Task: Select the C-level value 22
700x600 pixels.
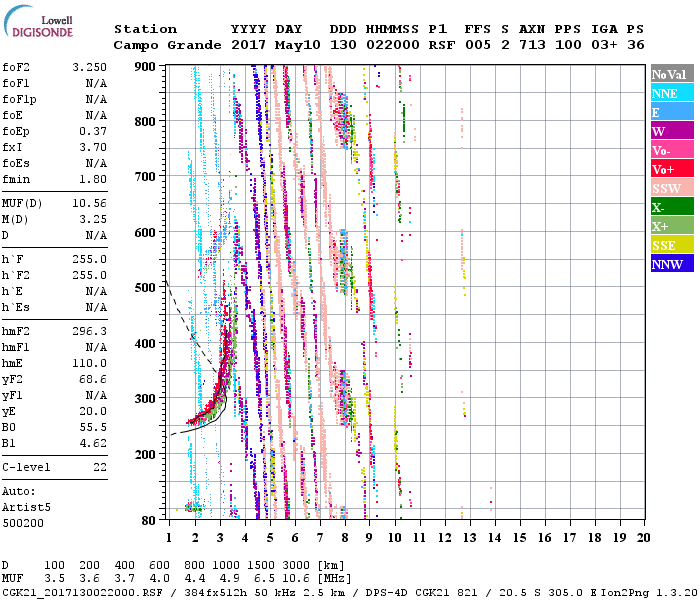Action: click(100, 467)
